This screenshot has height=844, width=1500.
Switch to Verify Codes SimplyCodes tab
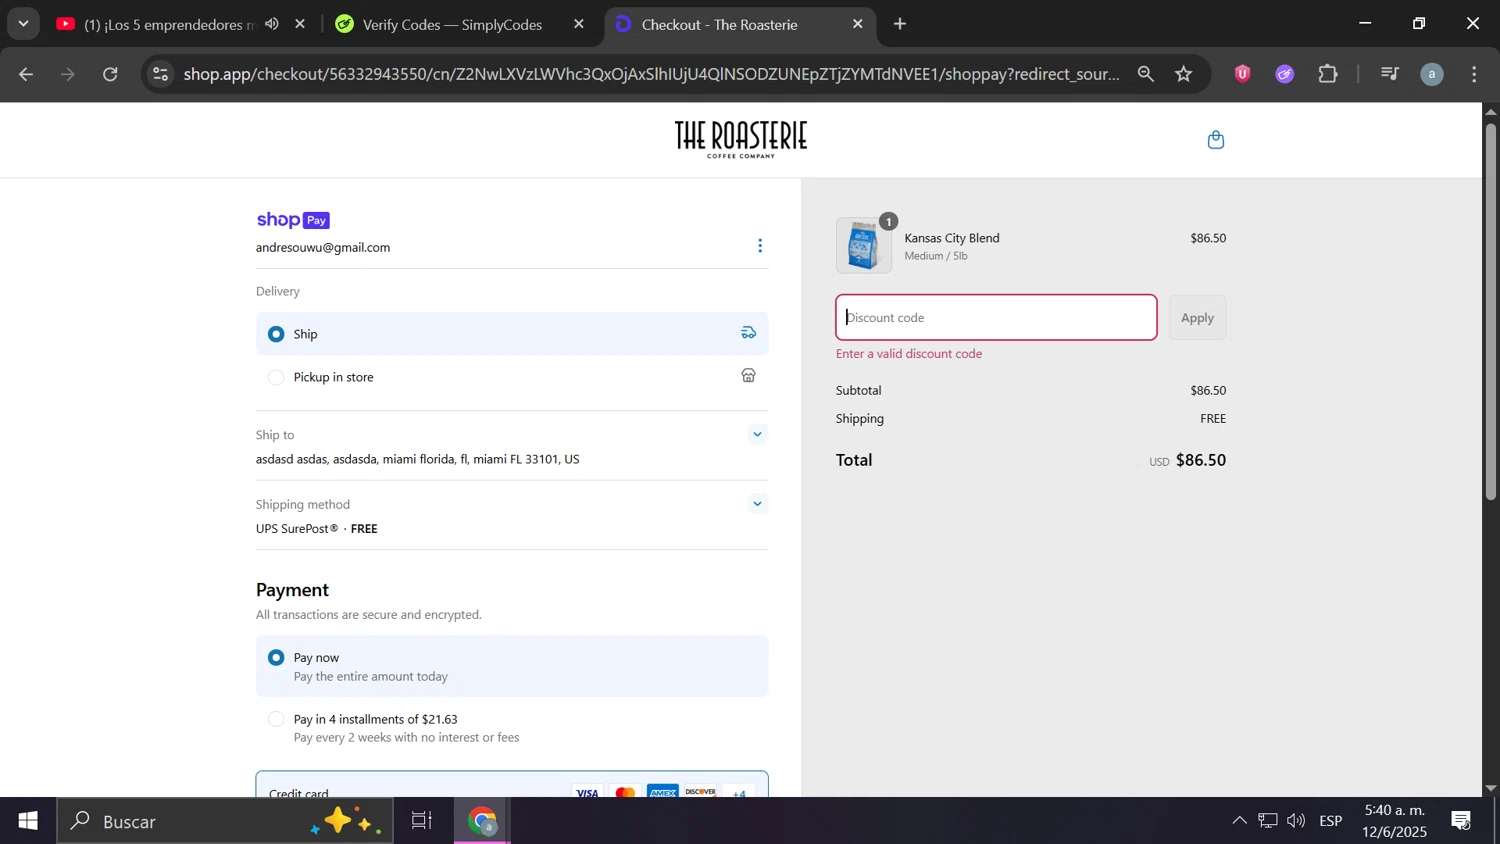[452, 24]
